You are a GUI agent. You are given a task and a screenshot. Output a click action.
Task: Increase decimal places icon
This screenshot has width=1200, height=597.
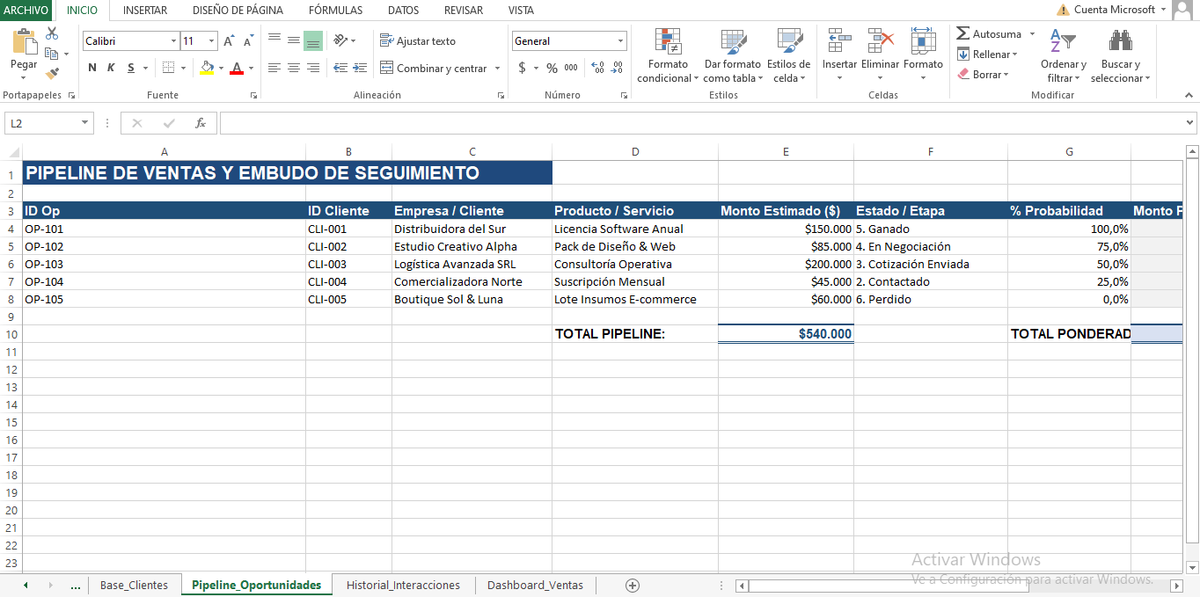599,68
